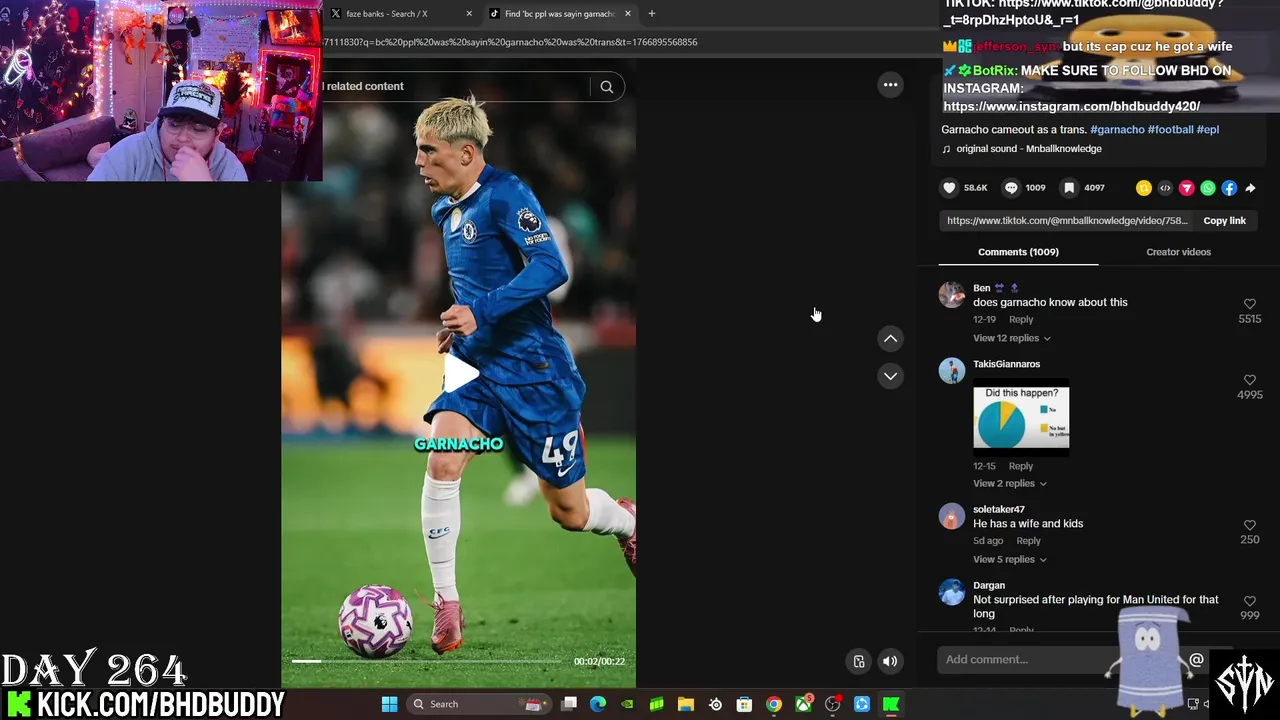The width and height of the screenshot is (1280, 720).
Task: Save video with the bookmark icon
Action: [x=1069, y=188]
